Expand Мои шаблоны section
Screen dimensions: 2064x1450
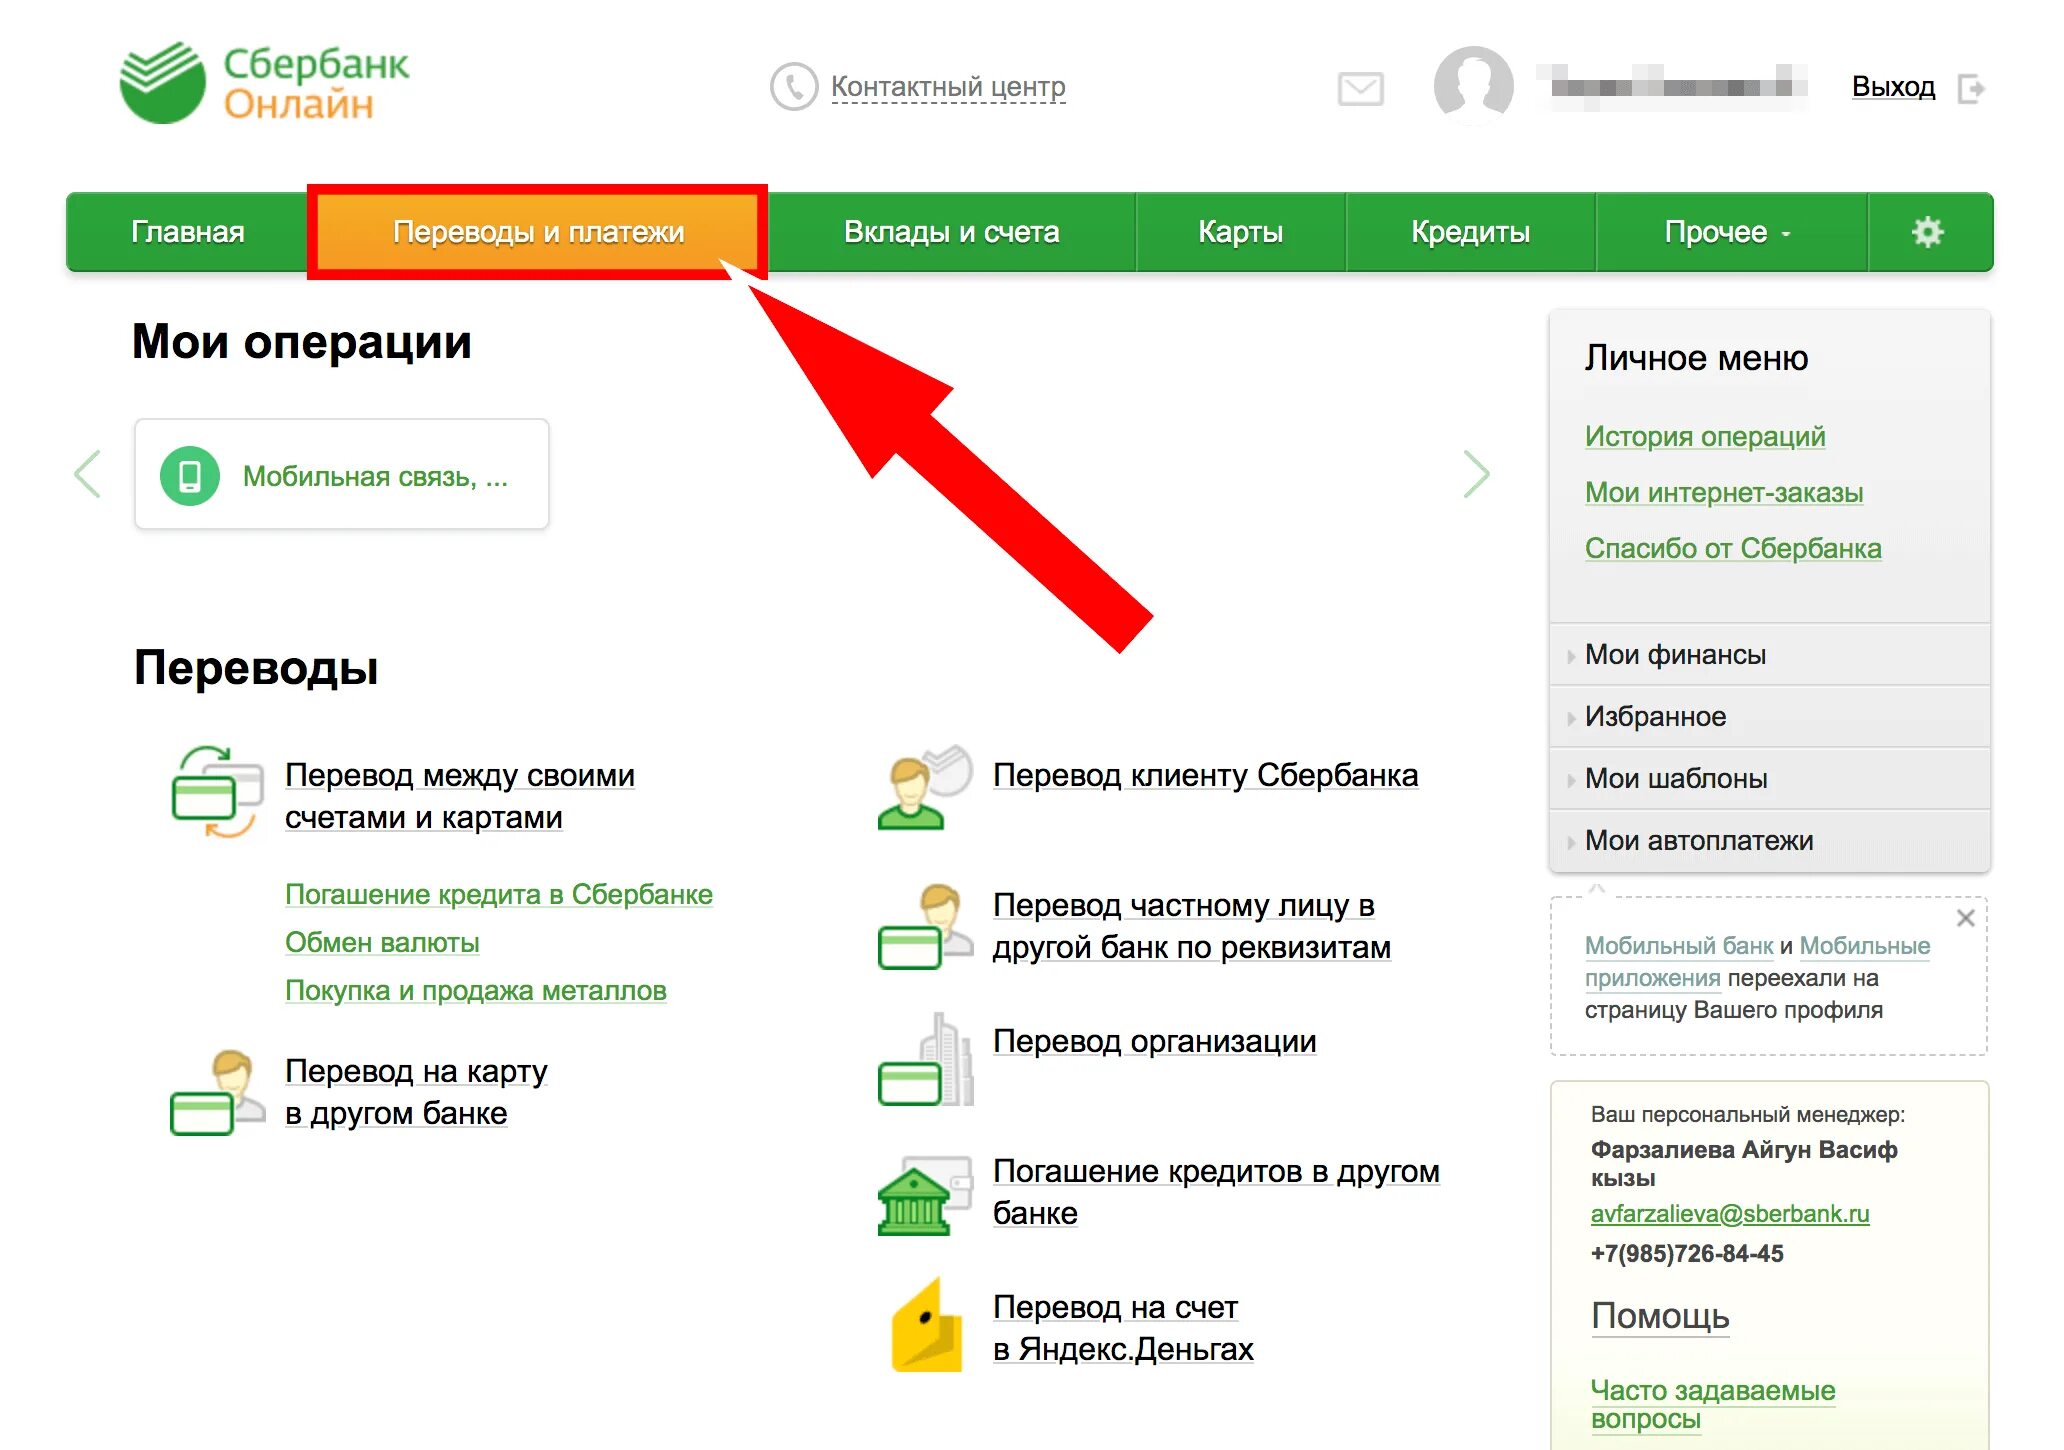point(1769,779)
